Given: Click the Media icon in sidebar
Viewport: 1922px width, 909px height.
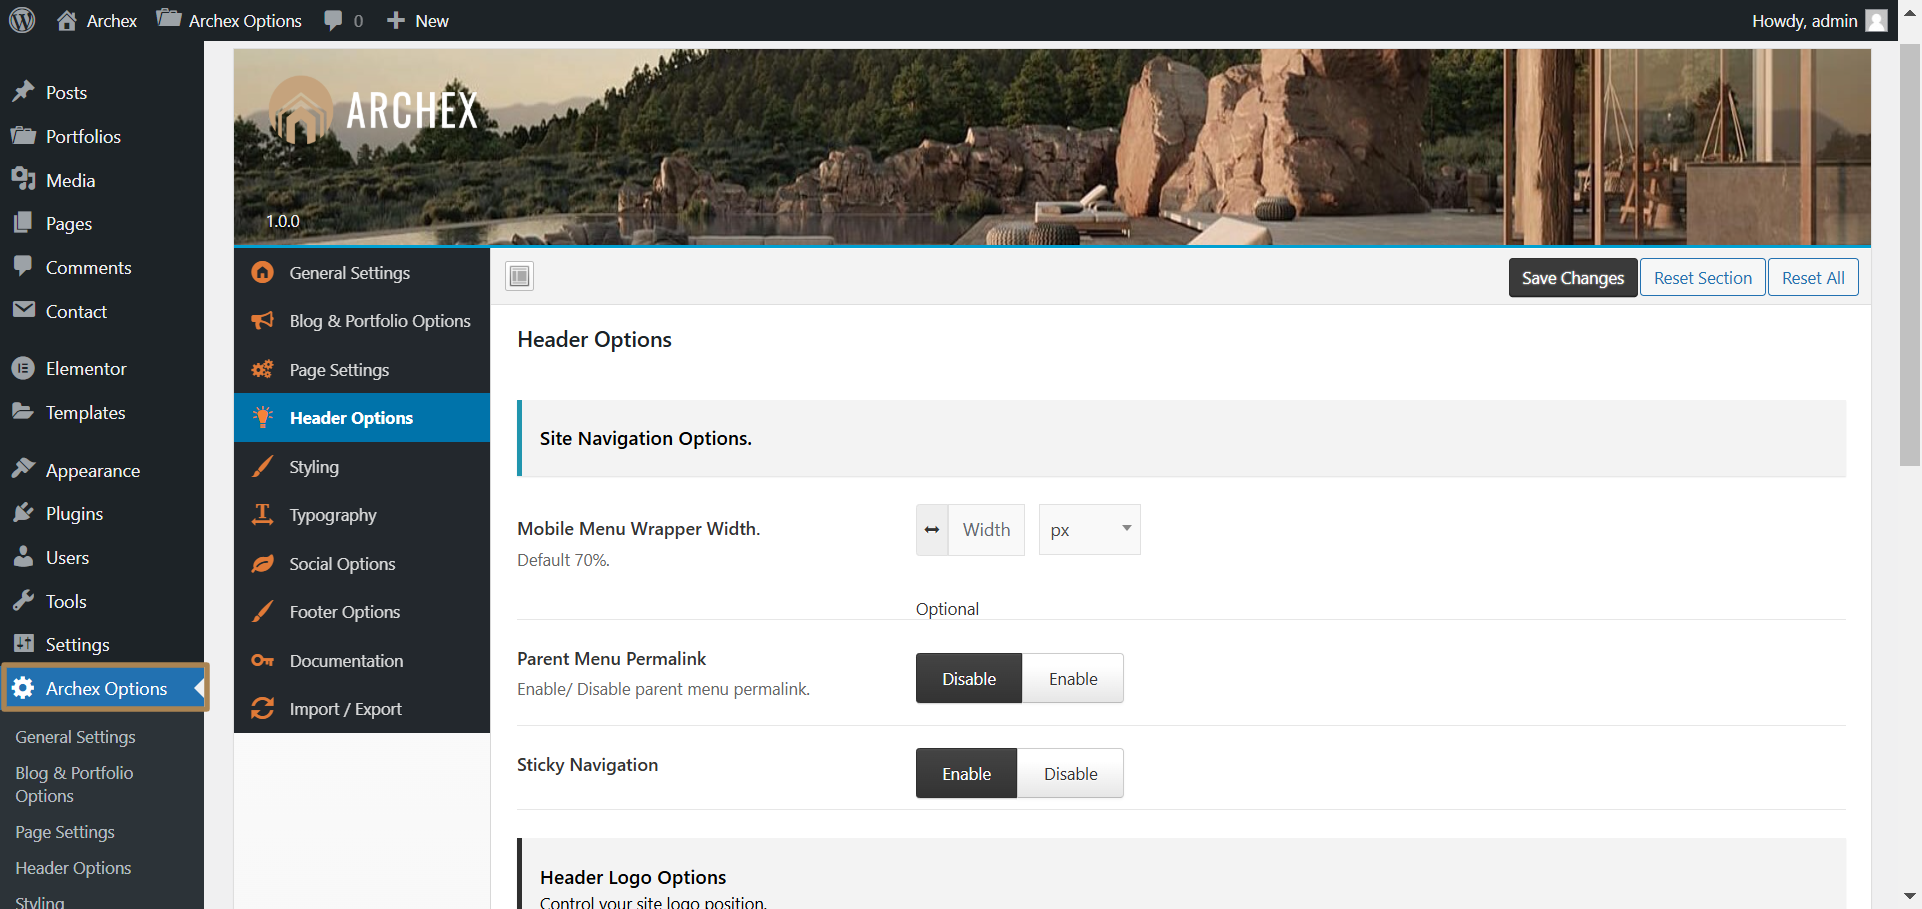Looking at the screenshot, I should (23, 180).
